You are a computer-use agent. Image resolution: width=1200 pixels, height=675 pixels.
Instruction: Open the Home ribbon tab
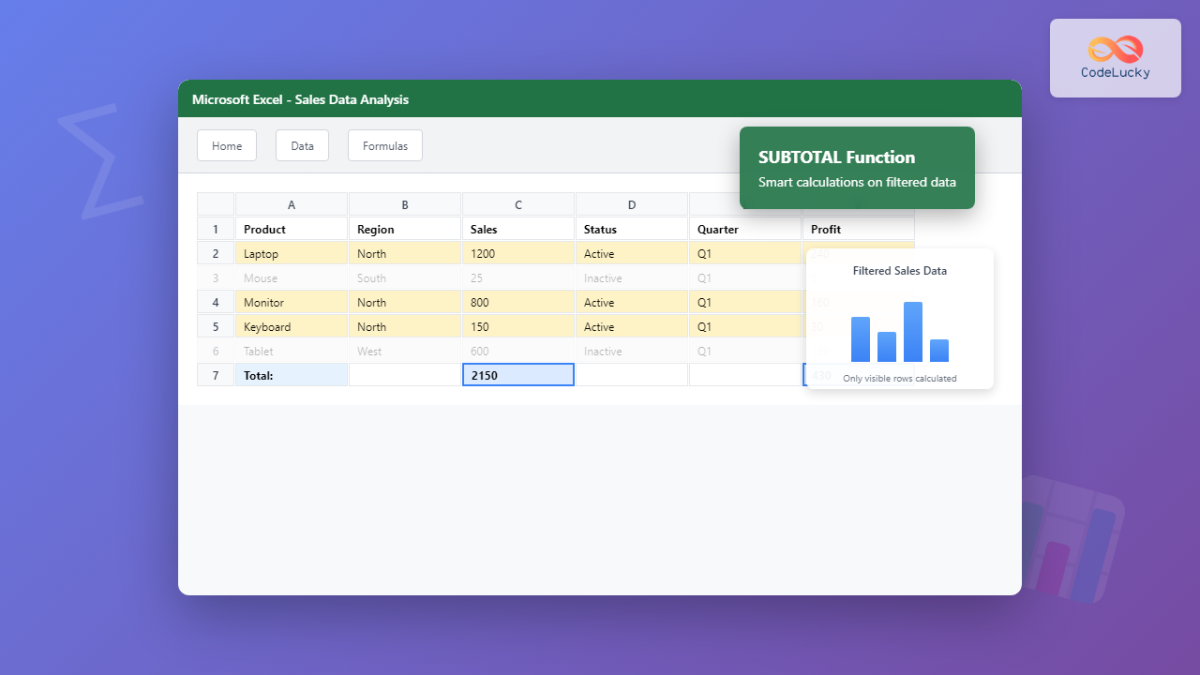pos(226,145)
